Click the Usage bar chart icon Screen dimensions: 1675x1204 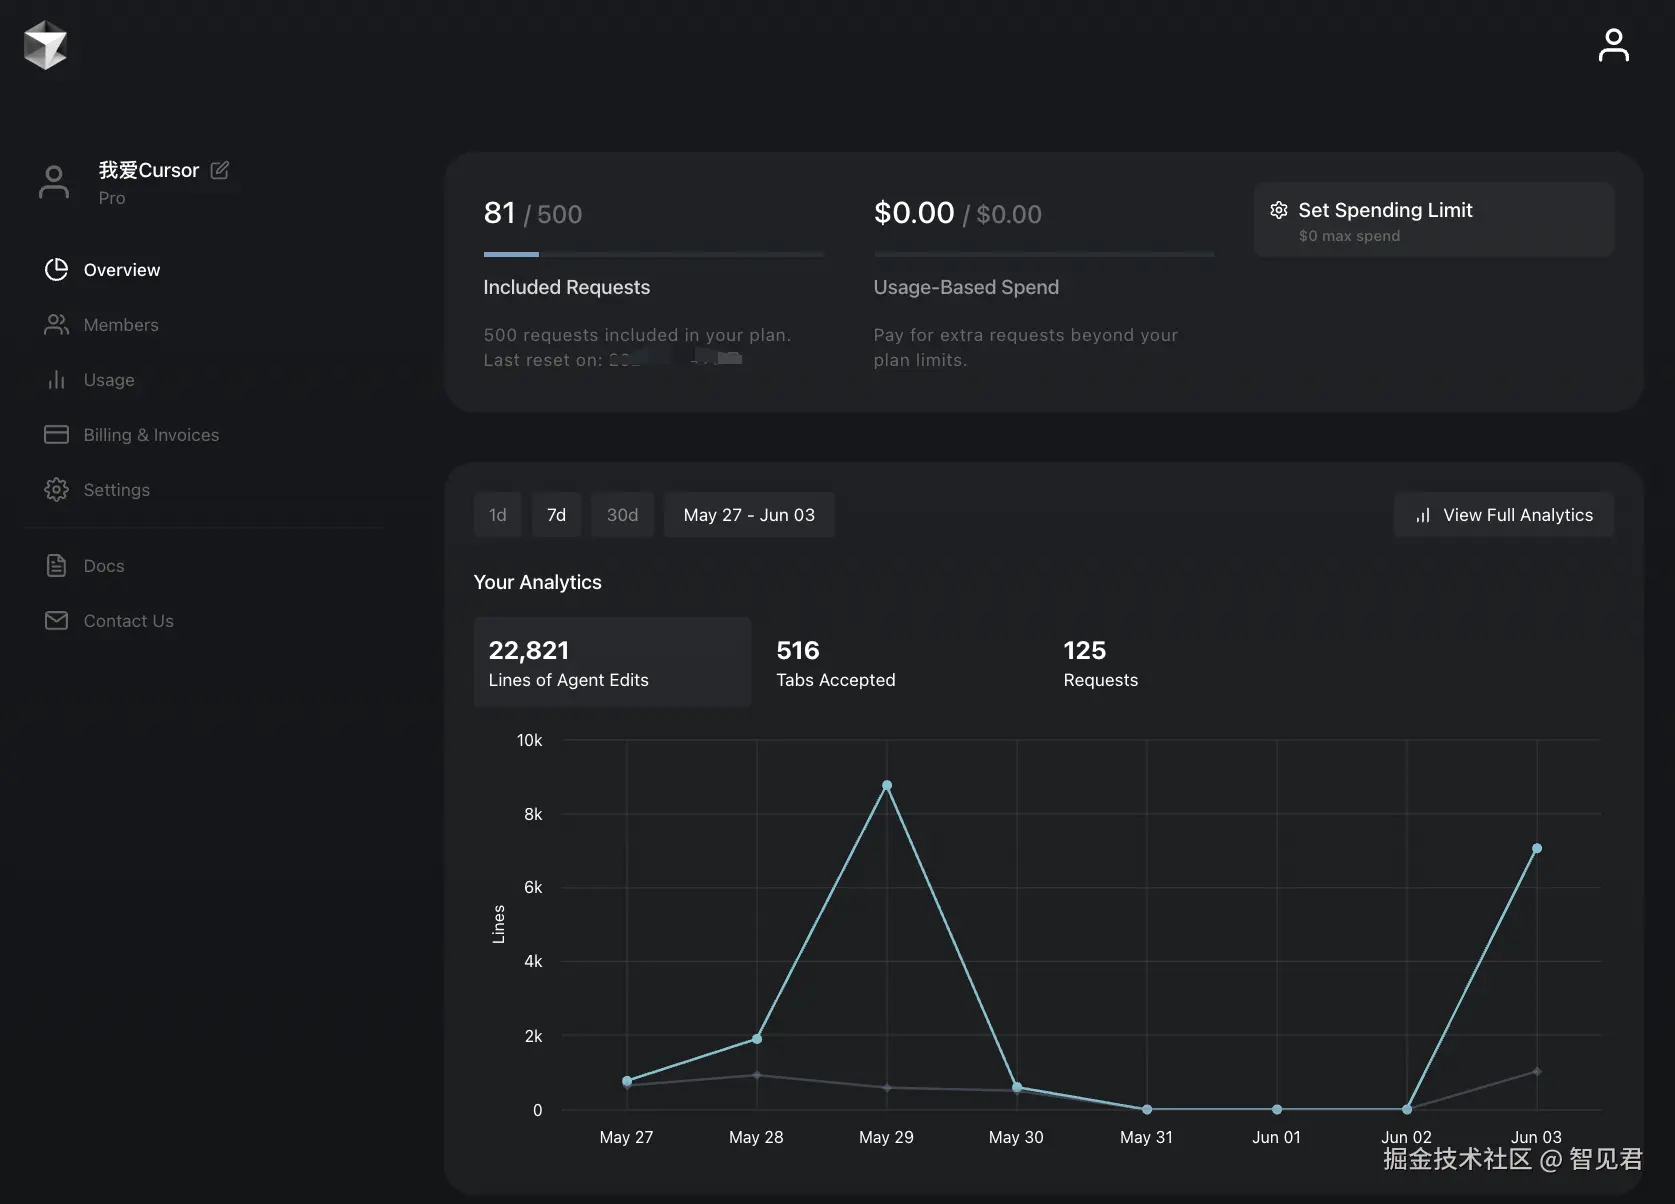[x=56, y=379]
